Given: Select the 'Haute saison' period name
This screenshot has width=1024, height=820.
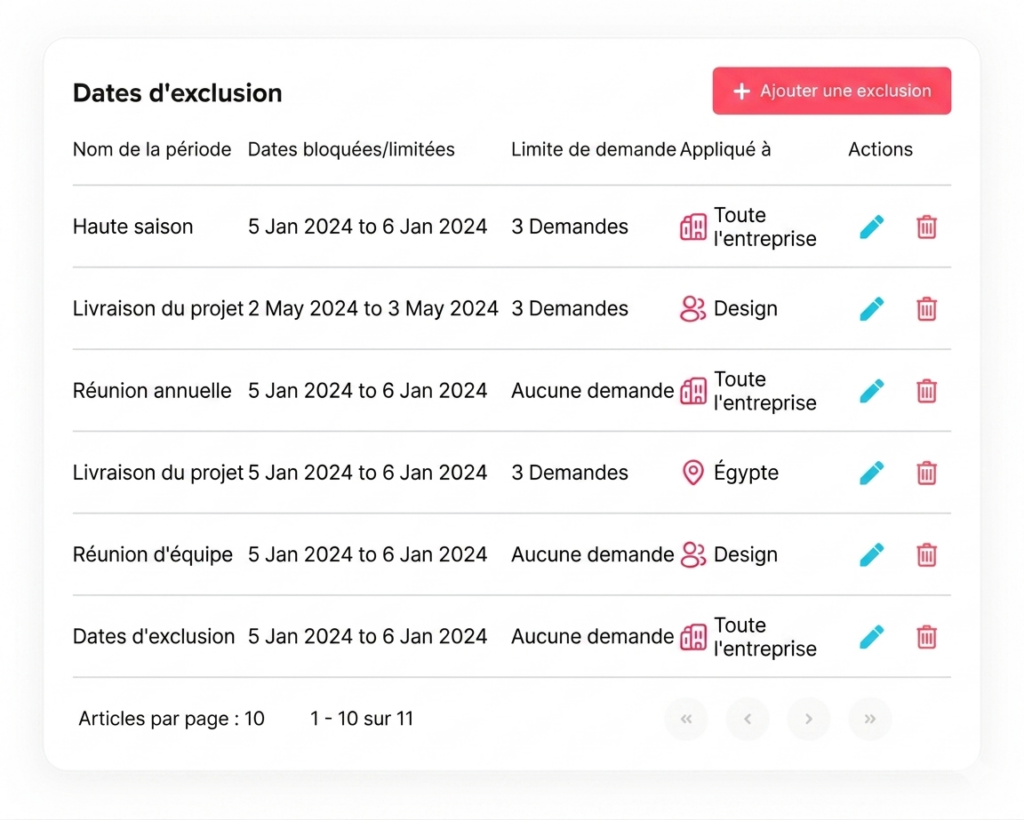Looking at the screenshot, I should pyautogui.click(x=133, y=227).
